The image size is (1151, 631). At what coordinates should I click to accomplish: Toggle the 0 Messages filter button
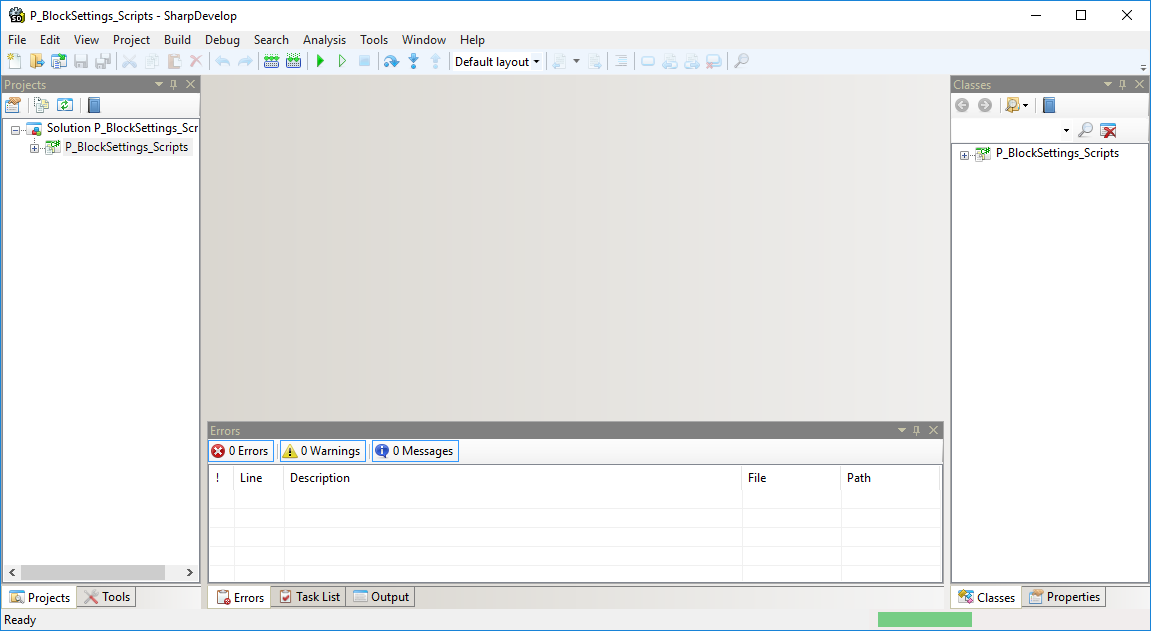click(414, 451)
